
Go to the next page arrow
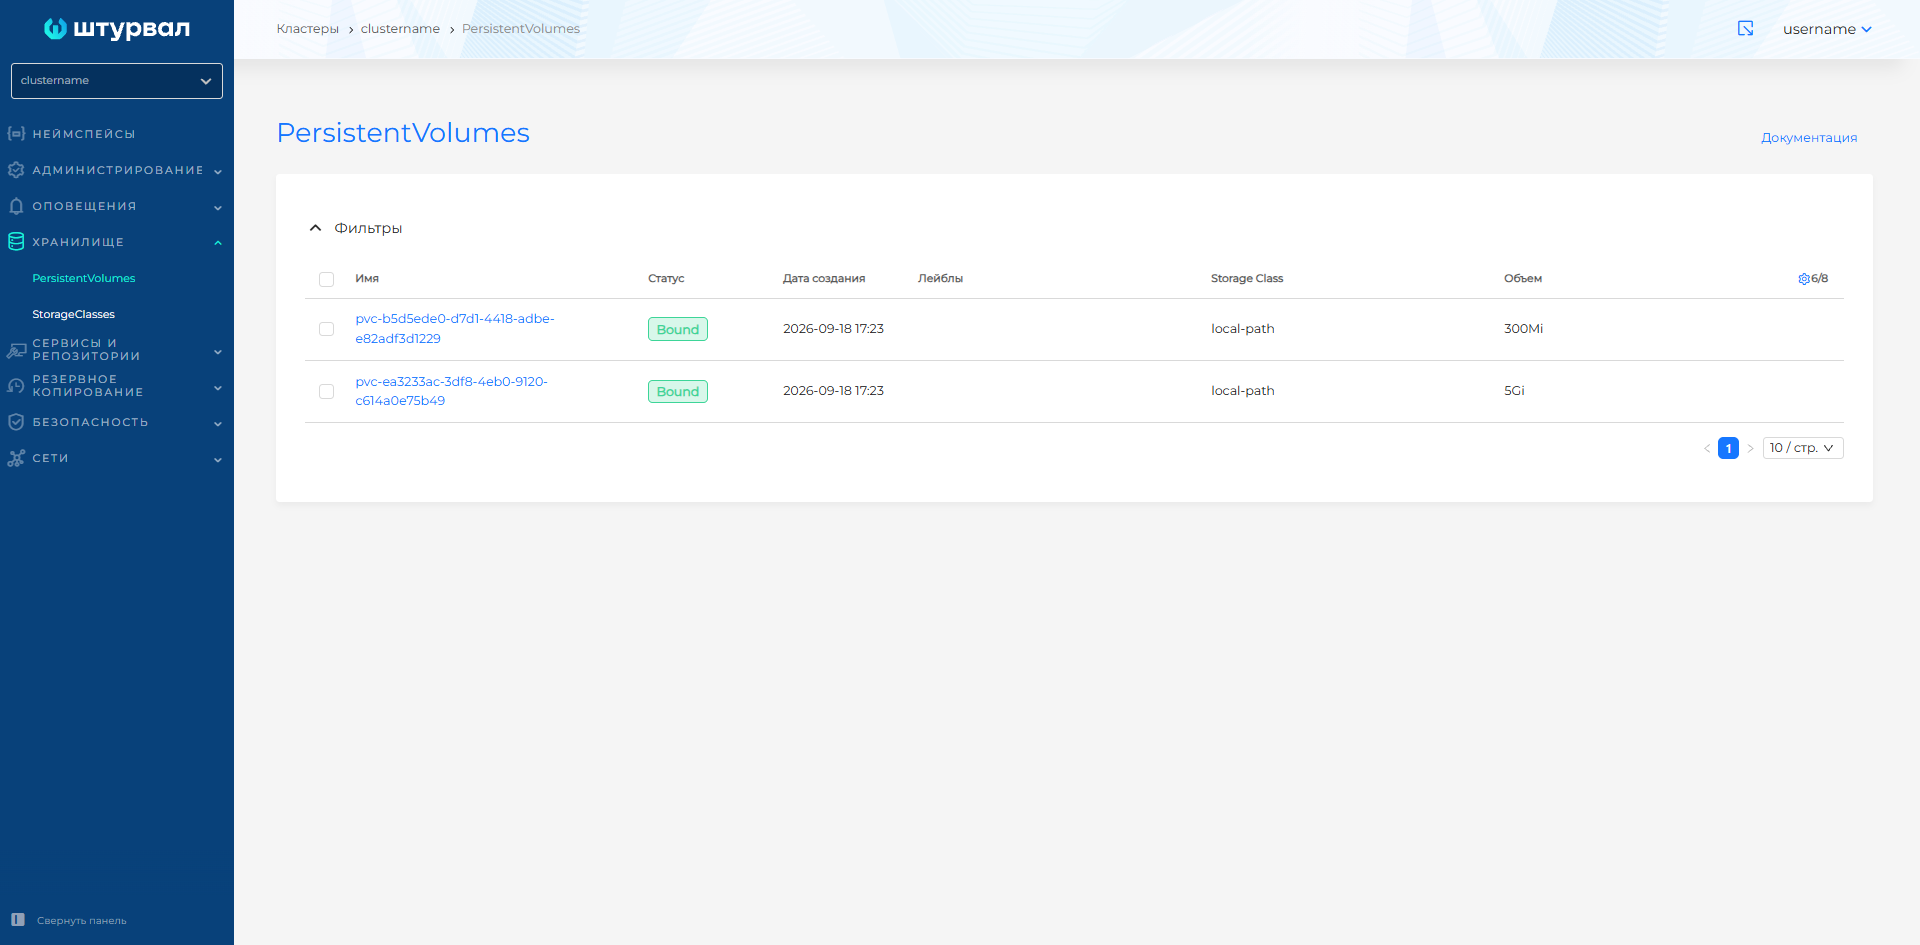(x=1750, y=448)
